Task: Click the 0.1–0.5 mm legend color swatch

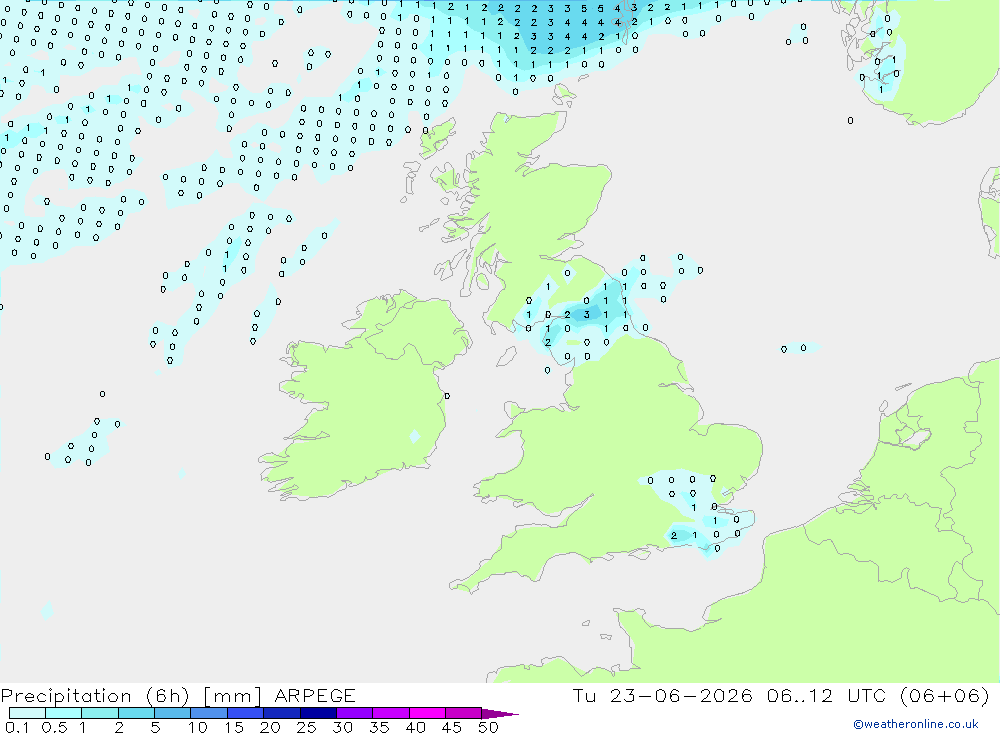Action: 27,713
